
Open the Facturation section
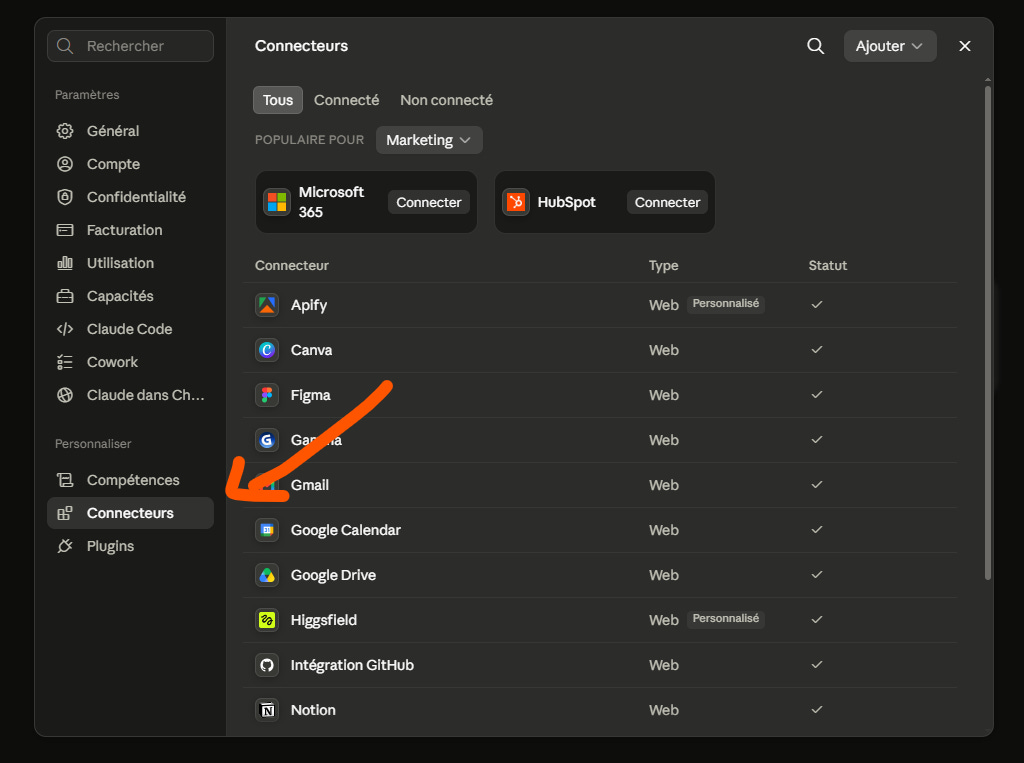(130, 230)
